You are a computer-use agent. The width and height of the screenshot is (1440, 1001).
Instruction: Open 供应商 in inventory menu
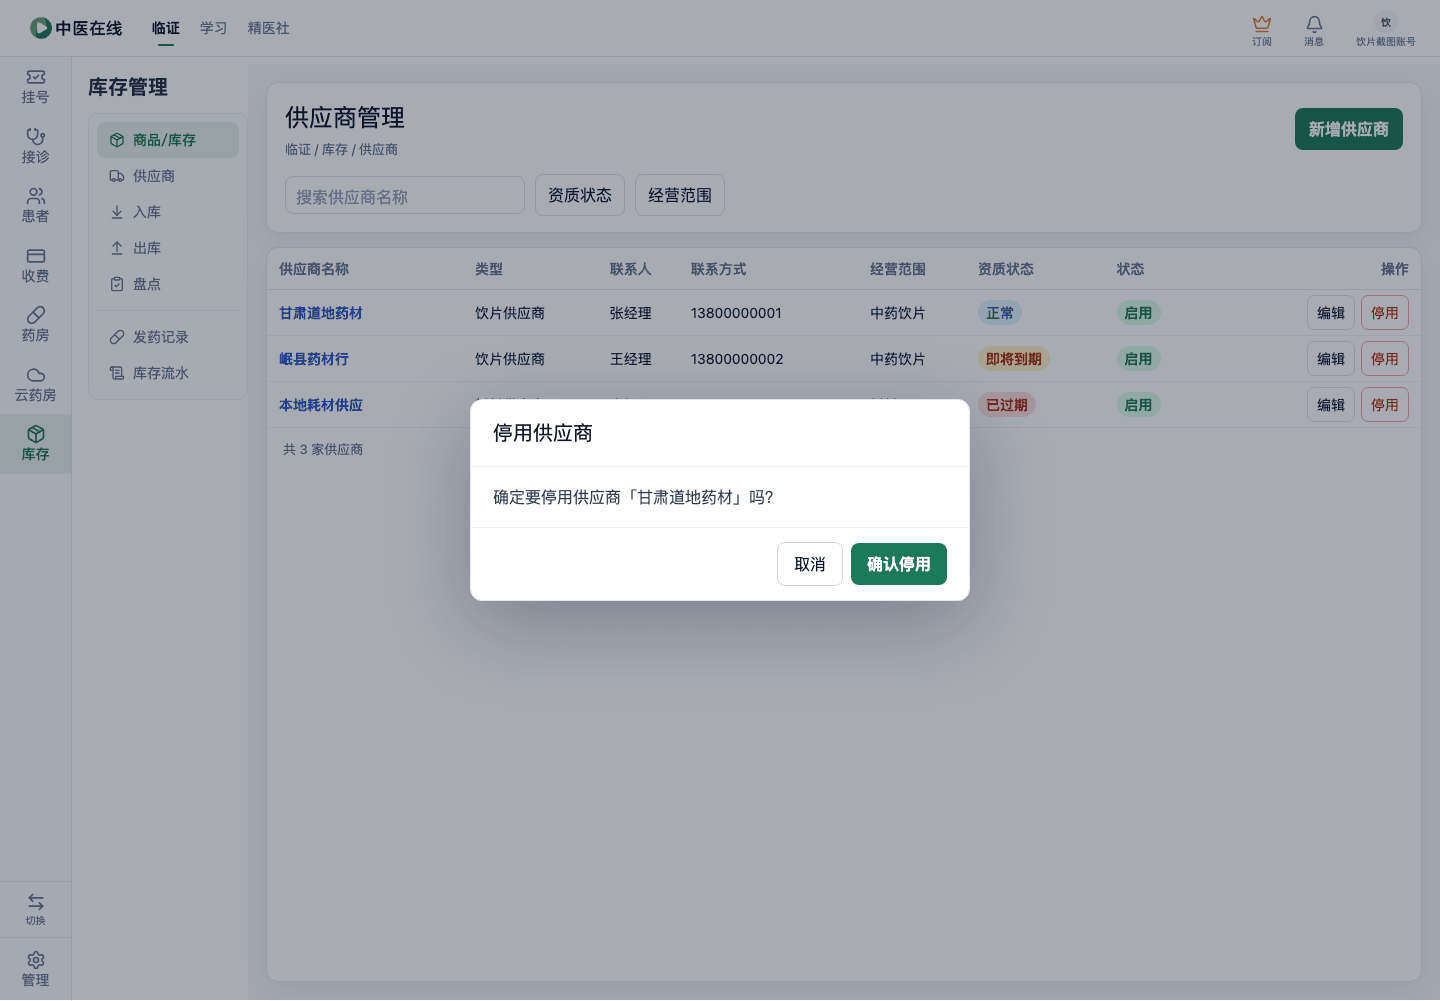pyautogui.click(x=168, y=176)
